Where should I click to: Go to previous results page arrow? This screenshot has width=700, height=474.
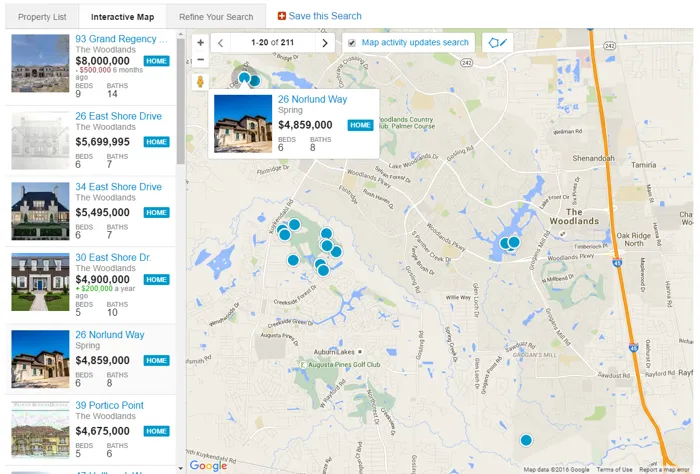pyautogui.click(x=221, y=43)
